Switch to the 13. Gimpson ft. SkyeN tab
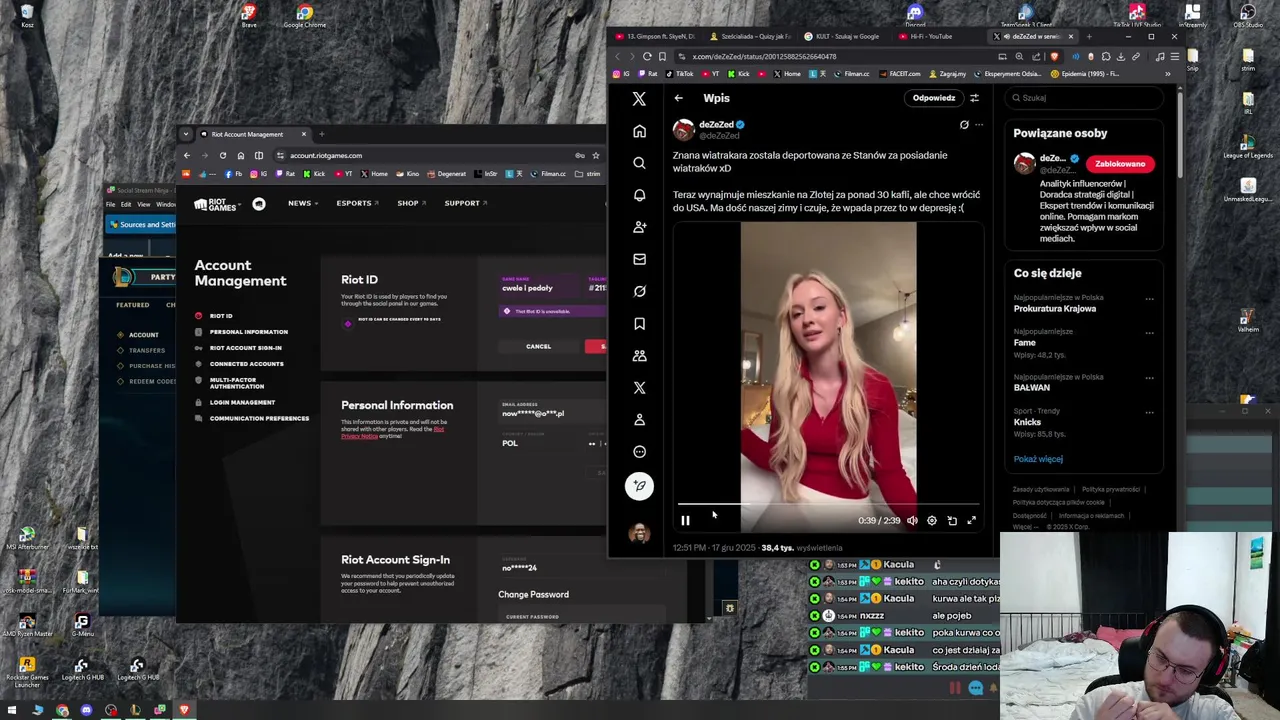This screenshot has width=1280, height=720. click(x=655, y=37)
